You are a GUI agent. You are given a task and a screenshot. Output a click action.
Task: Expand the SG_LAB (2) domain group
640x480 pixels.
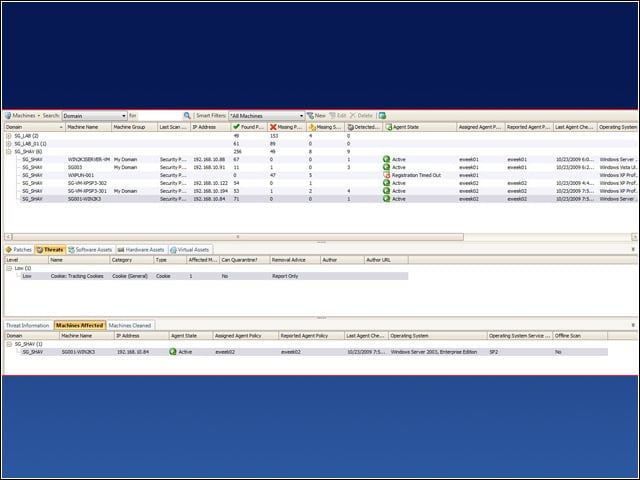pyautogui.click(x=9, y=136)
